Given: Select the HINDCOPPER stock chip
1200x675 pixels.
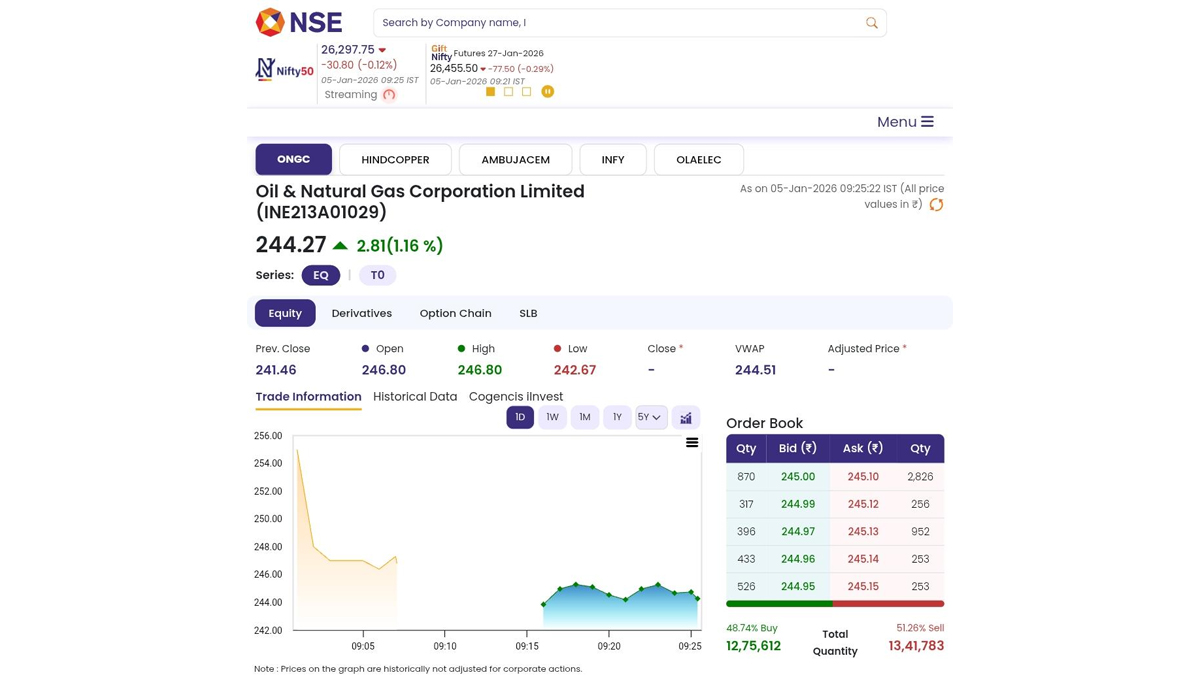Looking at the screenshot, I should point(395,160).
